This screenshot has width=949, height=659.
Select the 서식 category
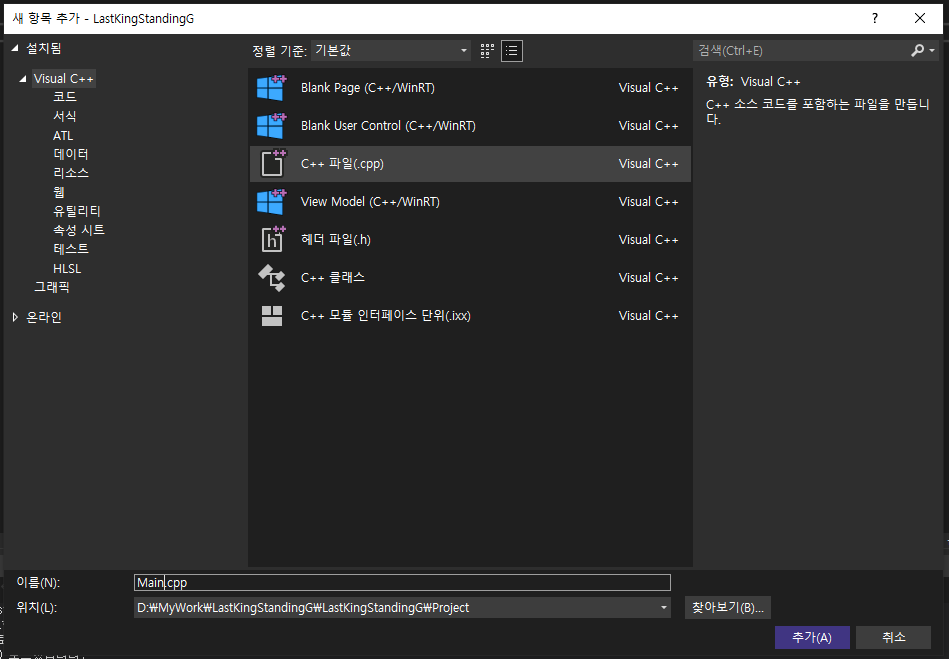tap(65, 116)
